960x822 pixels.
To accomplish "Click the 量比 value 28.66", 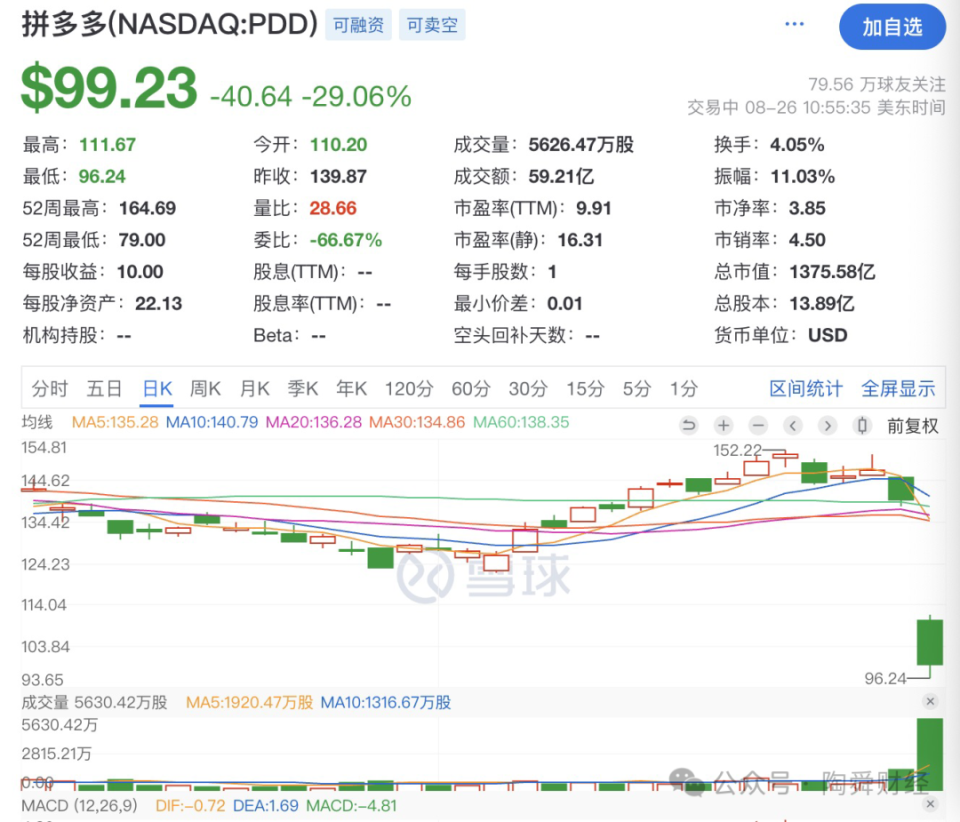I will [x=333, y=208].
